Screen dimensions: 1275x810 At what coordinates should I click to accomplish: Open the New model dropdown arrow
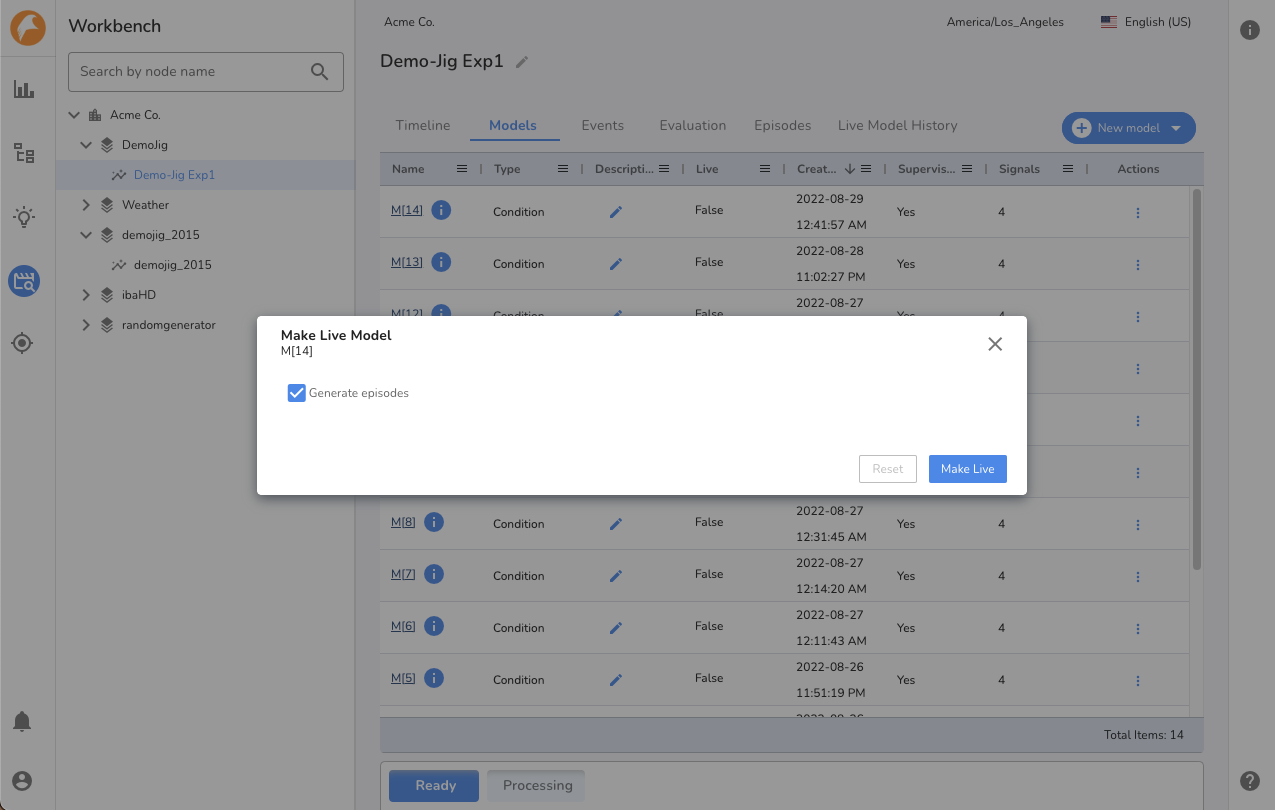pyautogui.click(x=1176, y=128)
